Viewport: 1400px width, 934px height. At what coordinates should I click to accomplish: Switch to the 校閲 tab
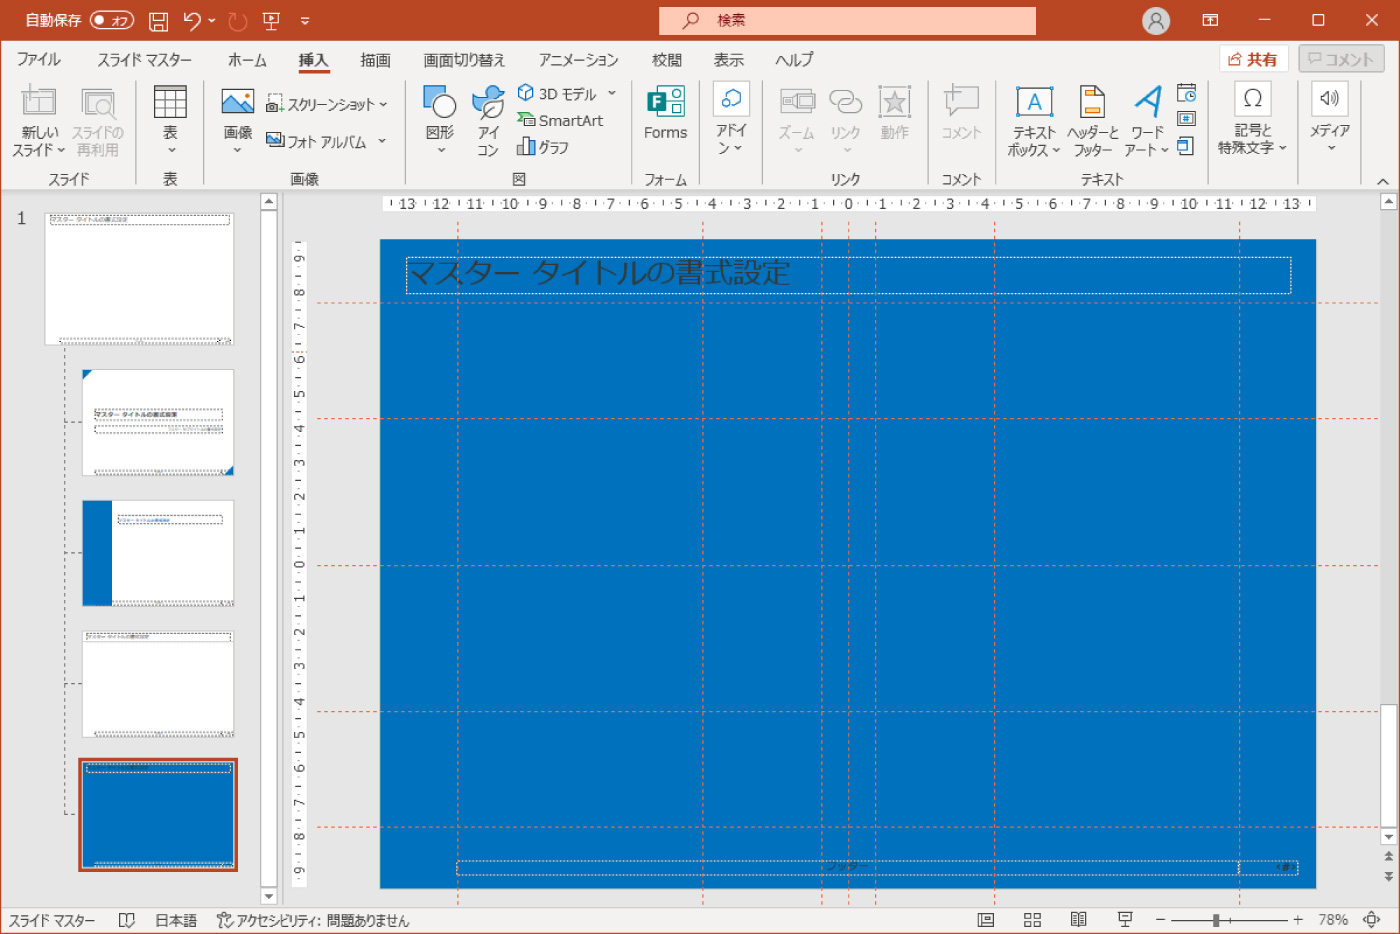click(x=667, y=60)
